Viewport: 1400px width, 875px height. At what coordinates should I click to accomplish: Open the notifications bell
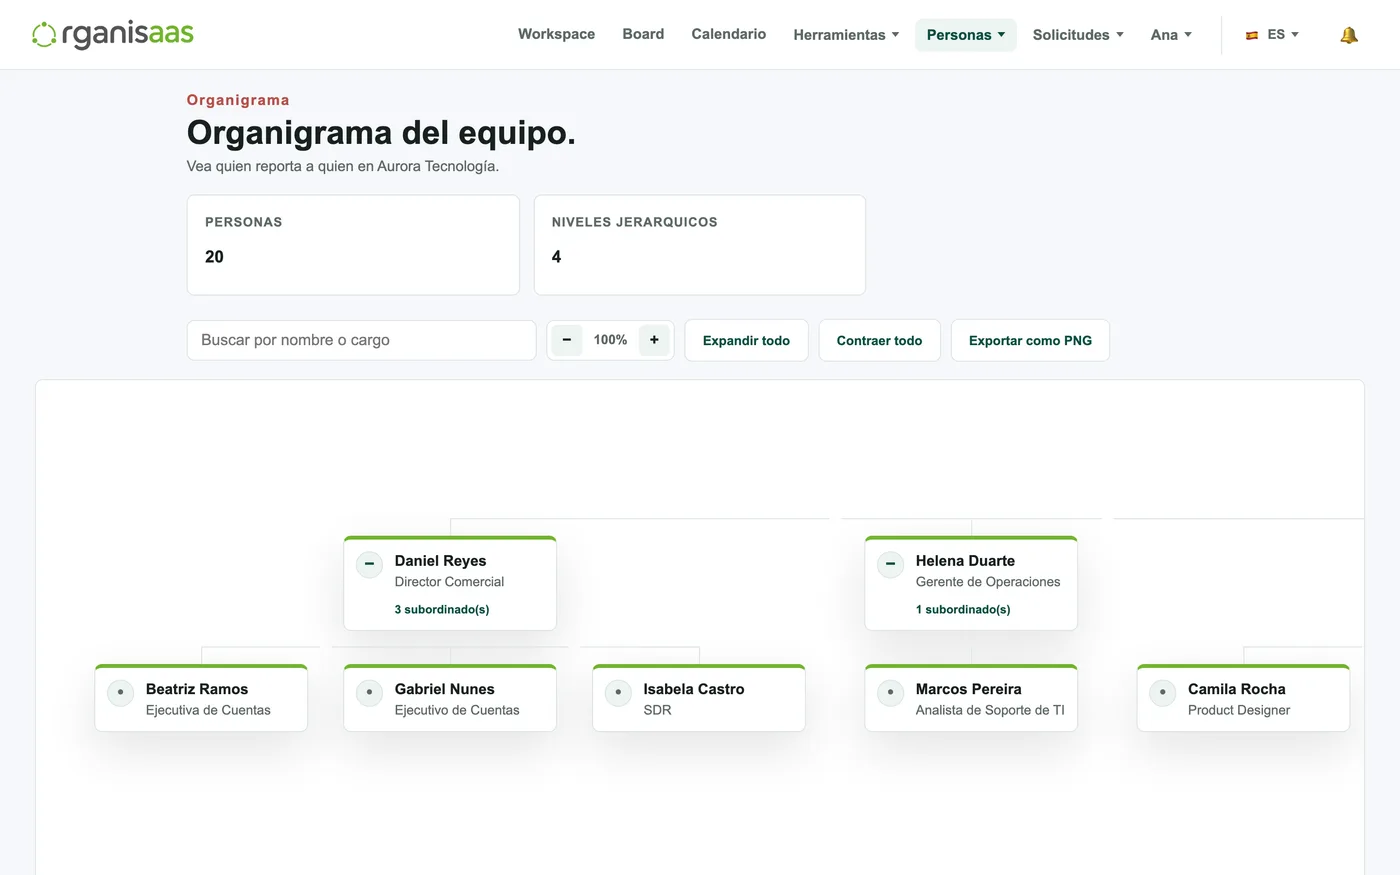click(x=1349, y=35)
